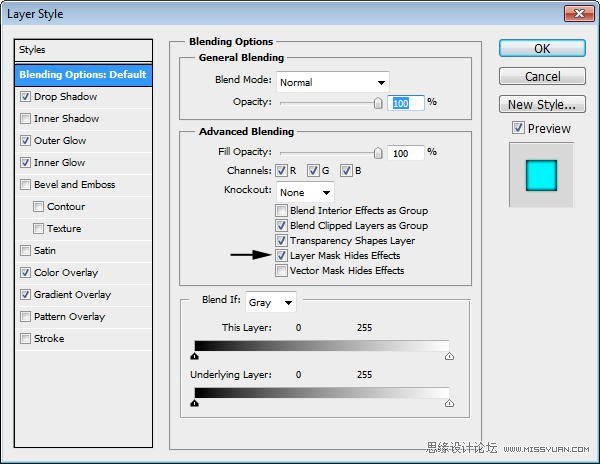This screenshot has height=464, width=600.
Task: Open the Blend If channel dropdown
Action: click(271, 303)
